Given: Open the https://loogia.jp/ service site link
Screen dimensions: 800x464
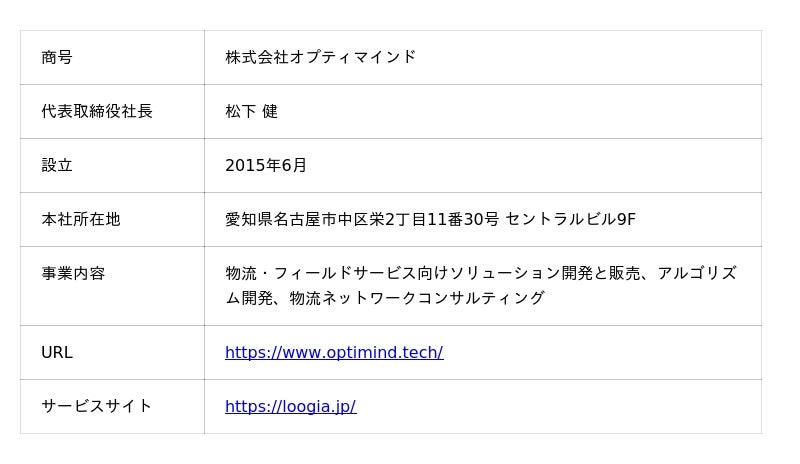Looking at the screenshot, I should tap(290, 406).
